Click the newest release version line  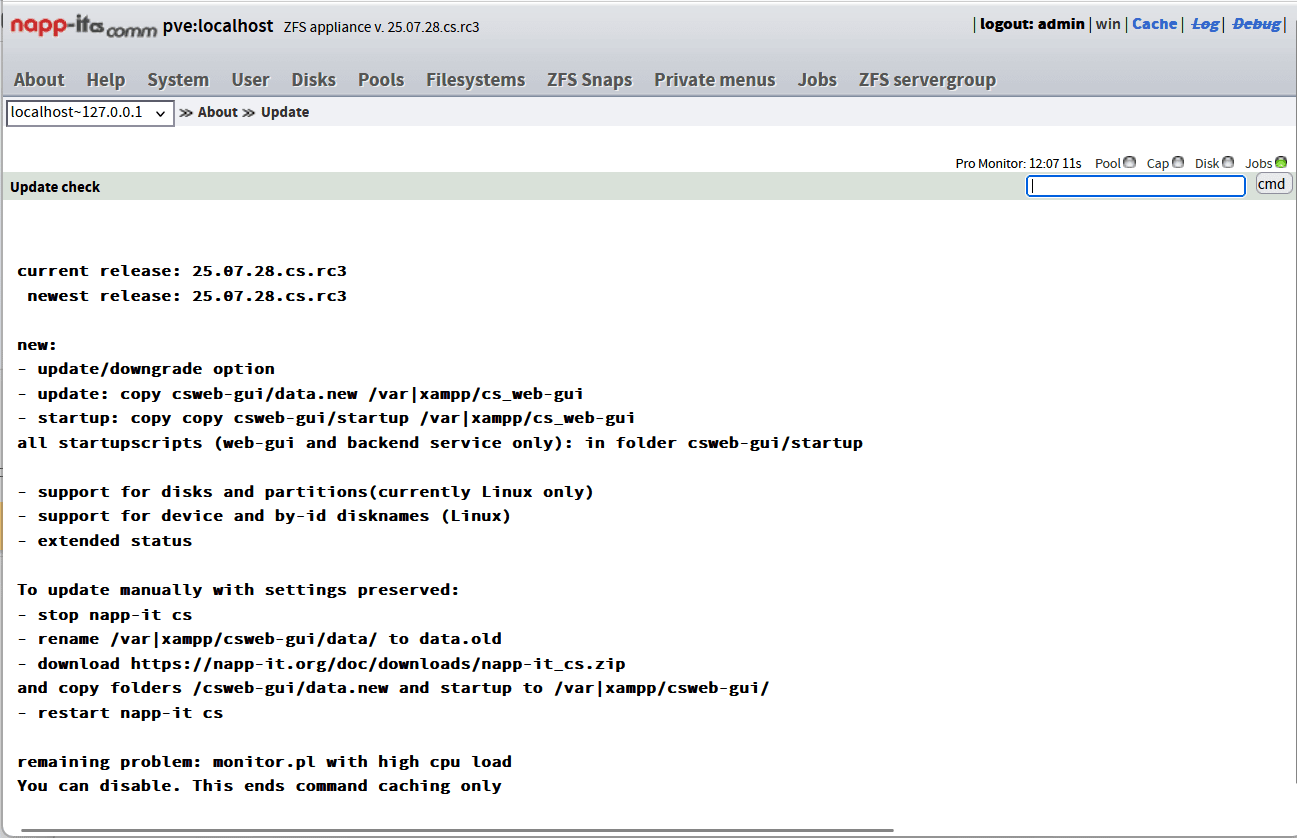tap(187, 296)
